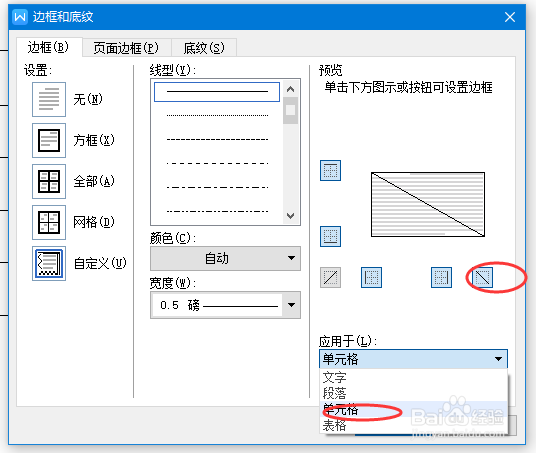Switch to the 边框(B) tab
536x453 pixels.
49,47
